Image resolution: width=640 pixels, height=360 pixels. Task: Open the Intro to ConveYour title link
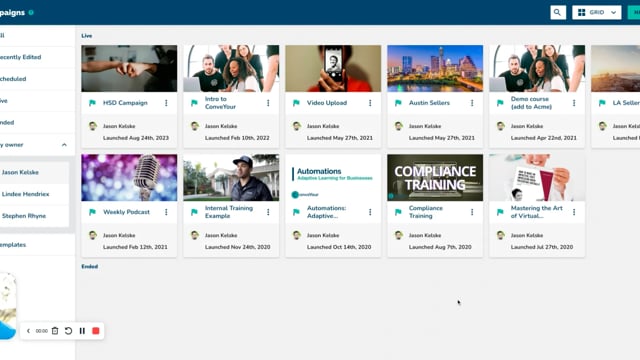(x=220, y=103)
